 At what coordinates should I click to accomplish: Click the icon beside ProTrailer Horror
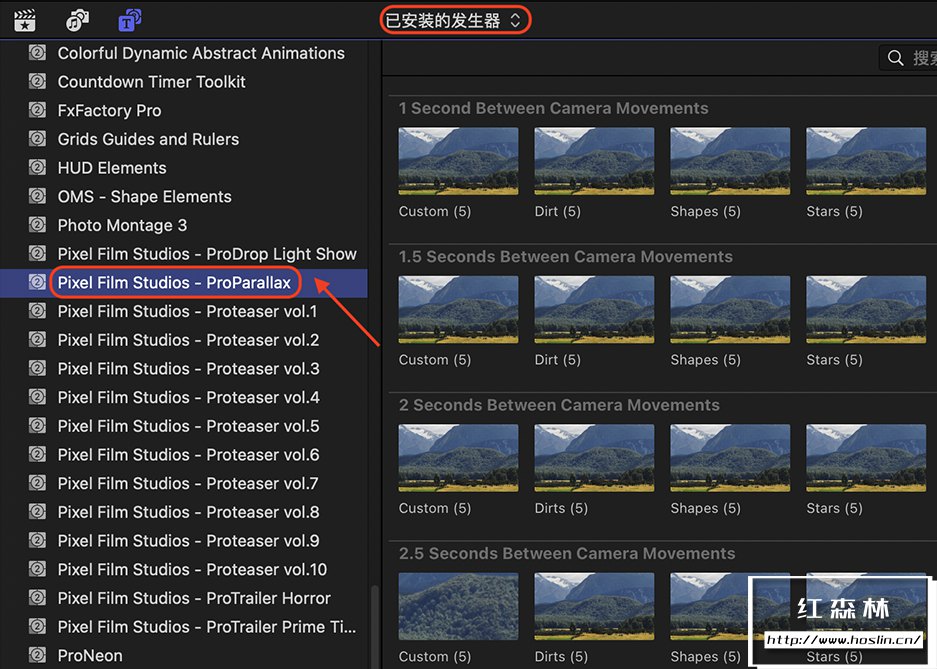point(37,597)
